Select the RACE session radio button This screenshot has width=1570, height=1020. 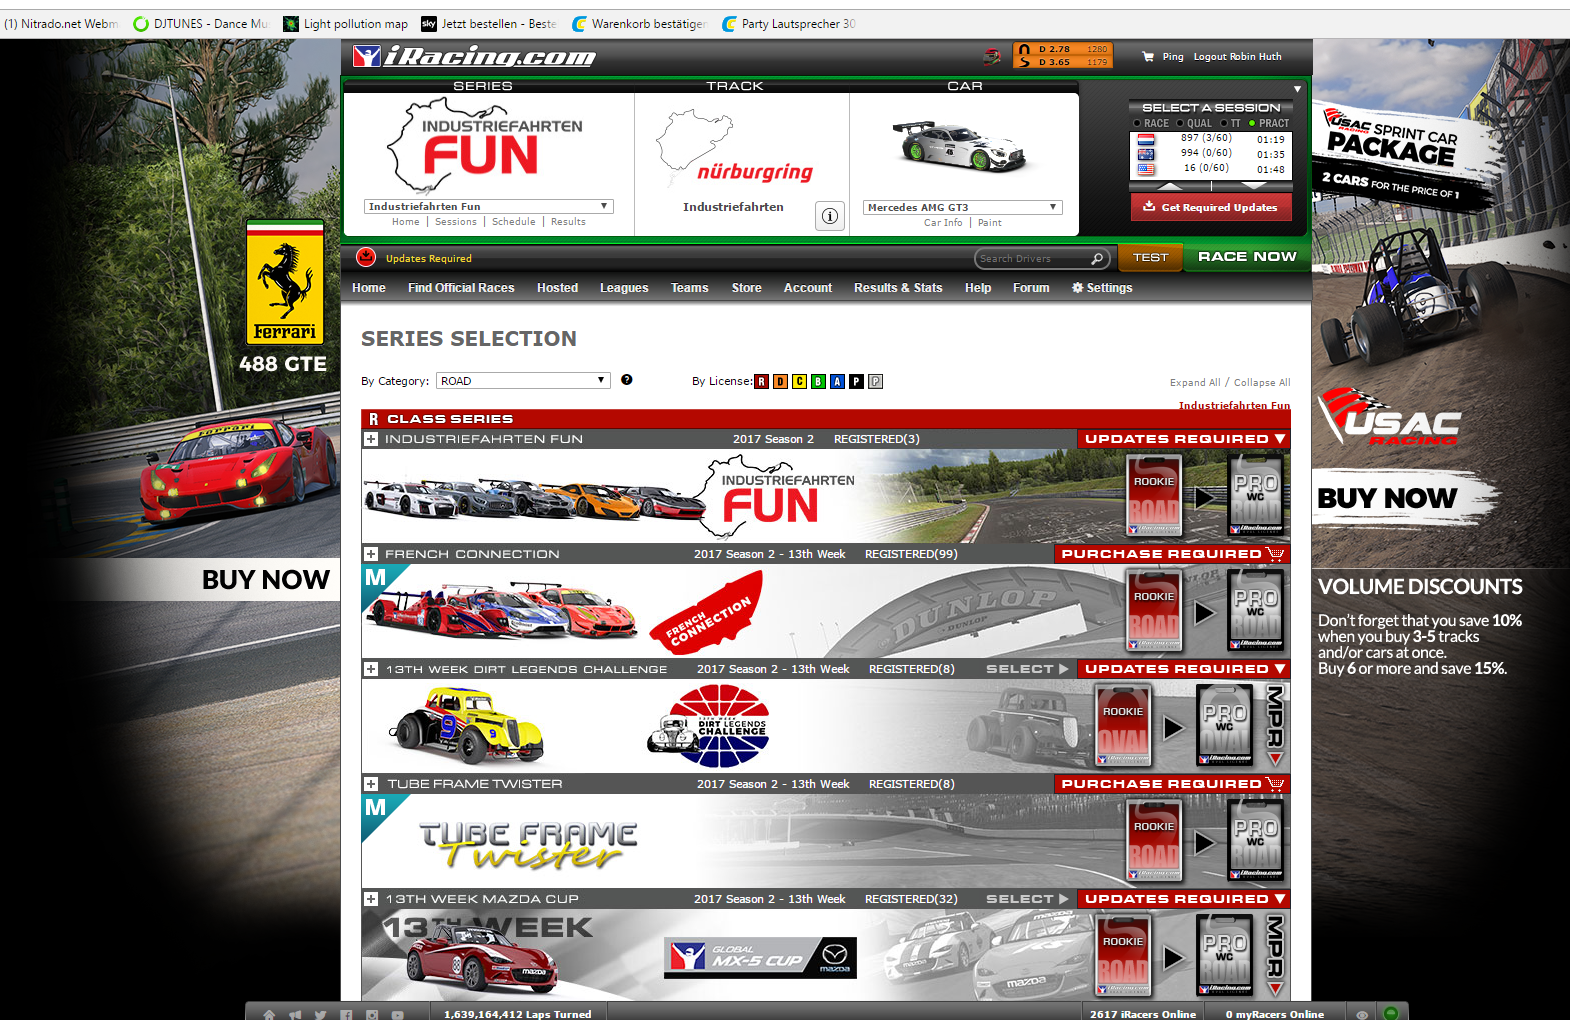(1137, 123)
